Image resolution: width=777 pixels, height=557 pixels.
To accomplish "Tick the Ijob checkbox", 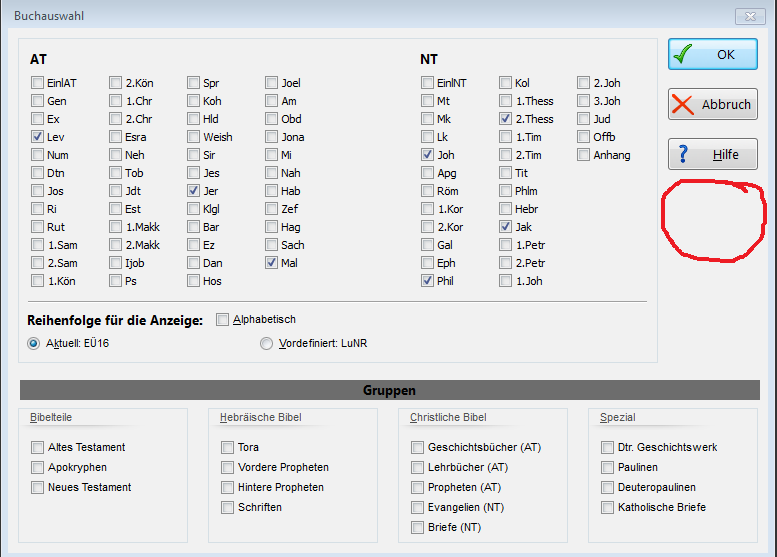I will click(x=115, y=263).
